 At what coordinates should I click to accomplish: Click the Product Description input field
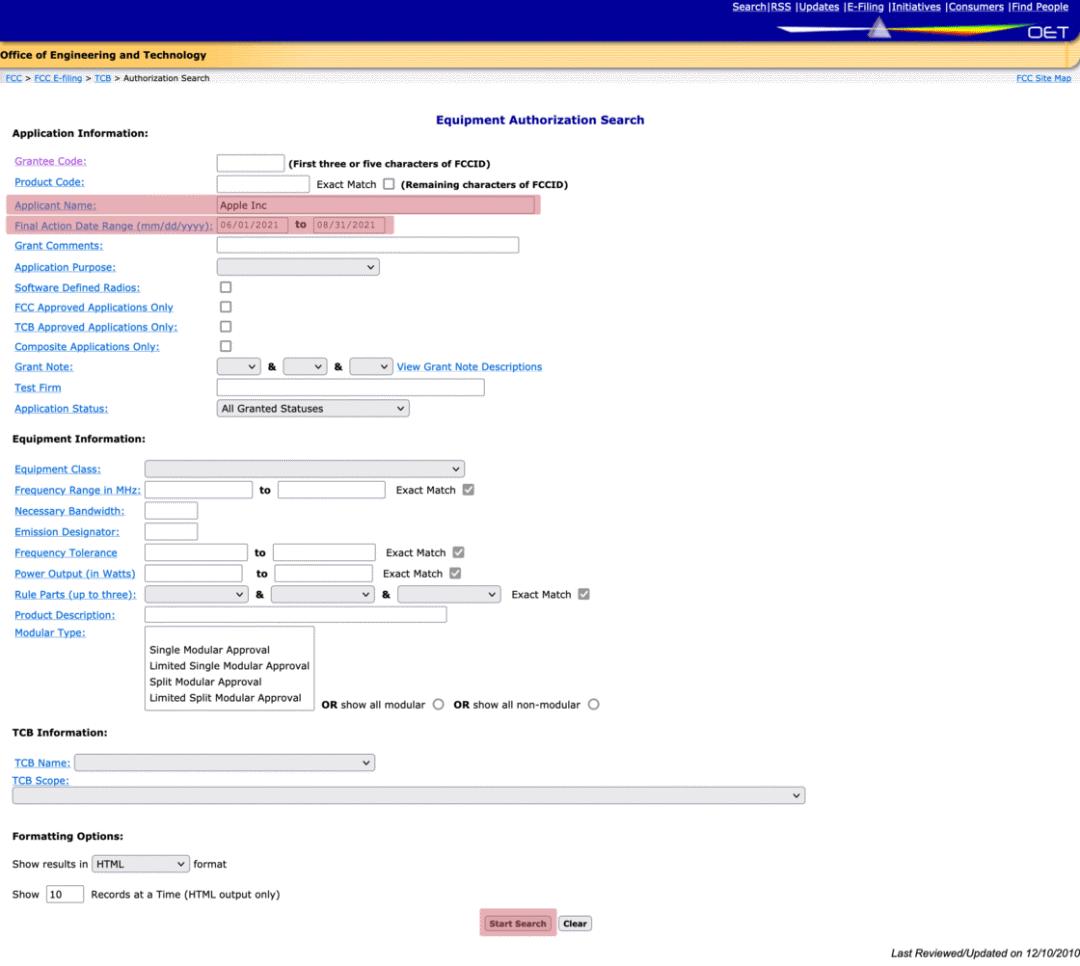click(x=295, y=614)
